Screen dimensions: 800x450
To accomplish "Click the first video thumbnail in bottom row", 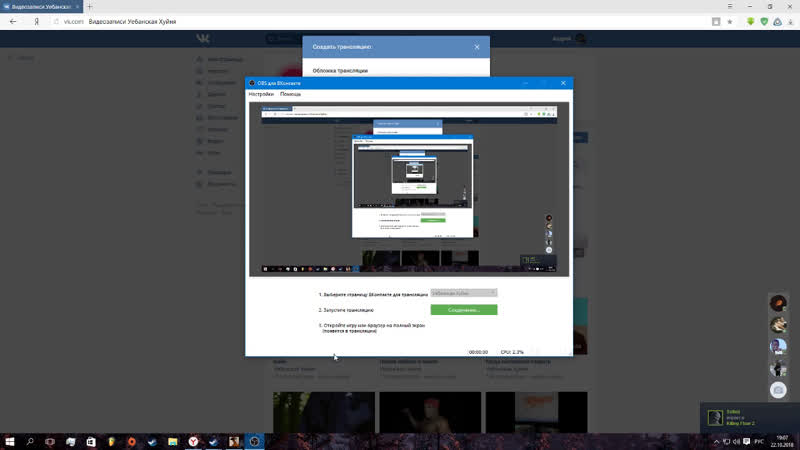I will point(324,413).
